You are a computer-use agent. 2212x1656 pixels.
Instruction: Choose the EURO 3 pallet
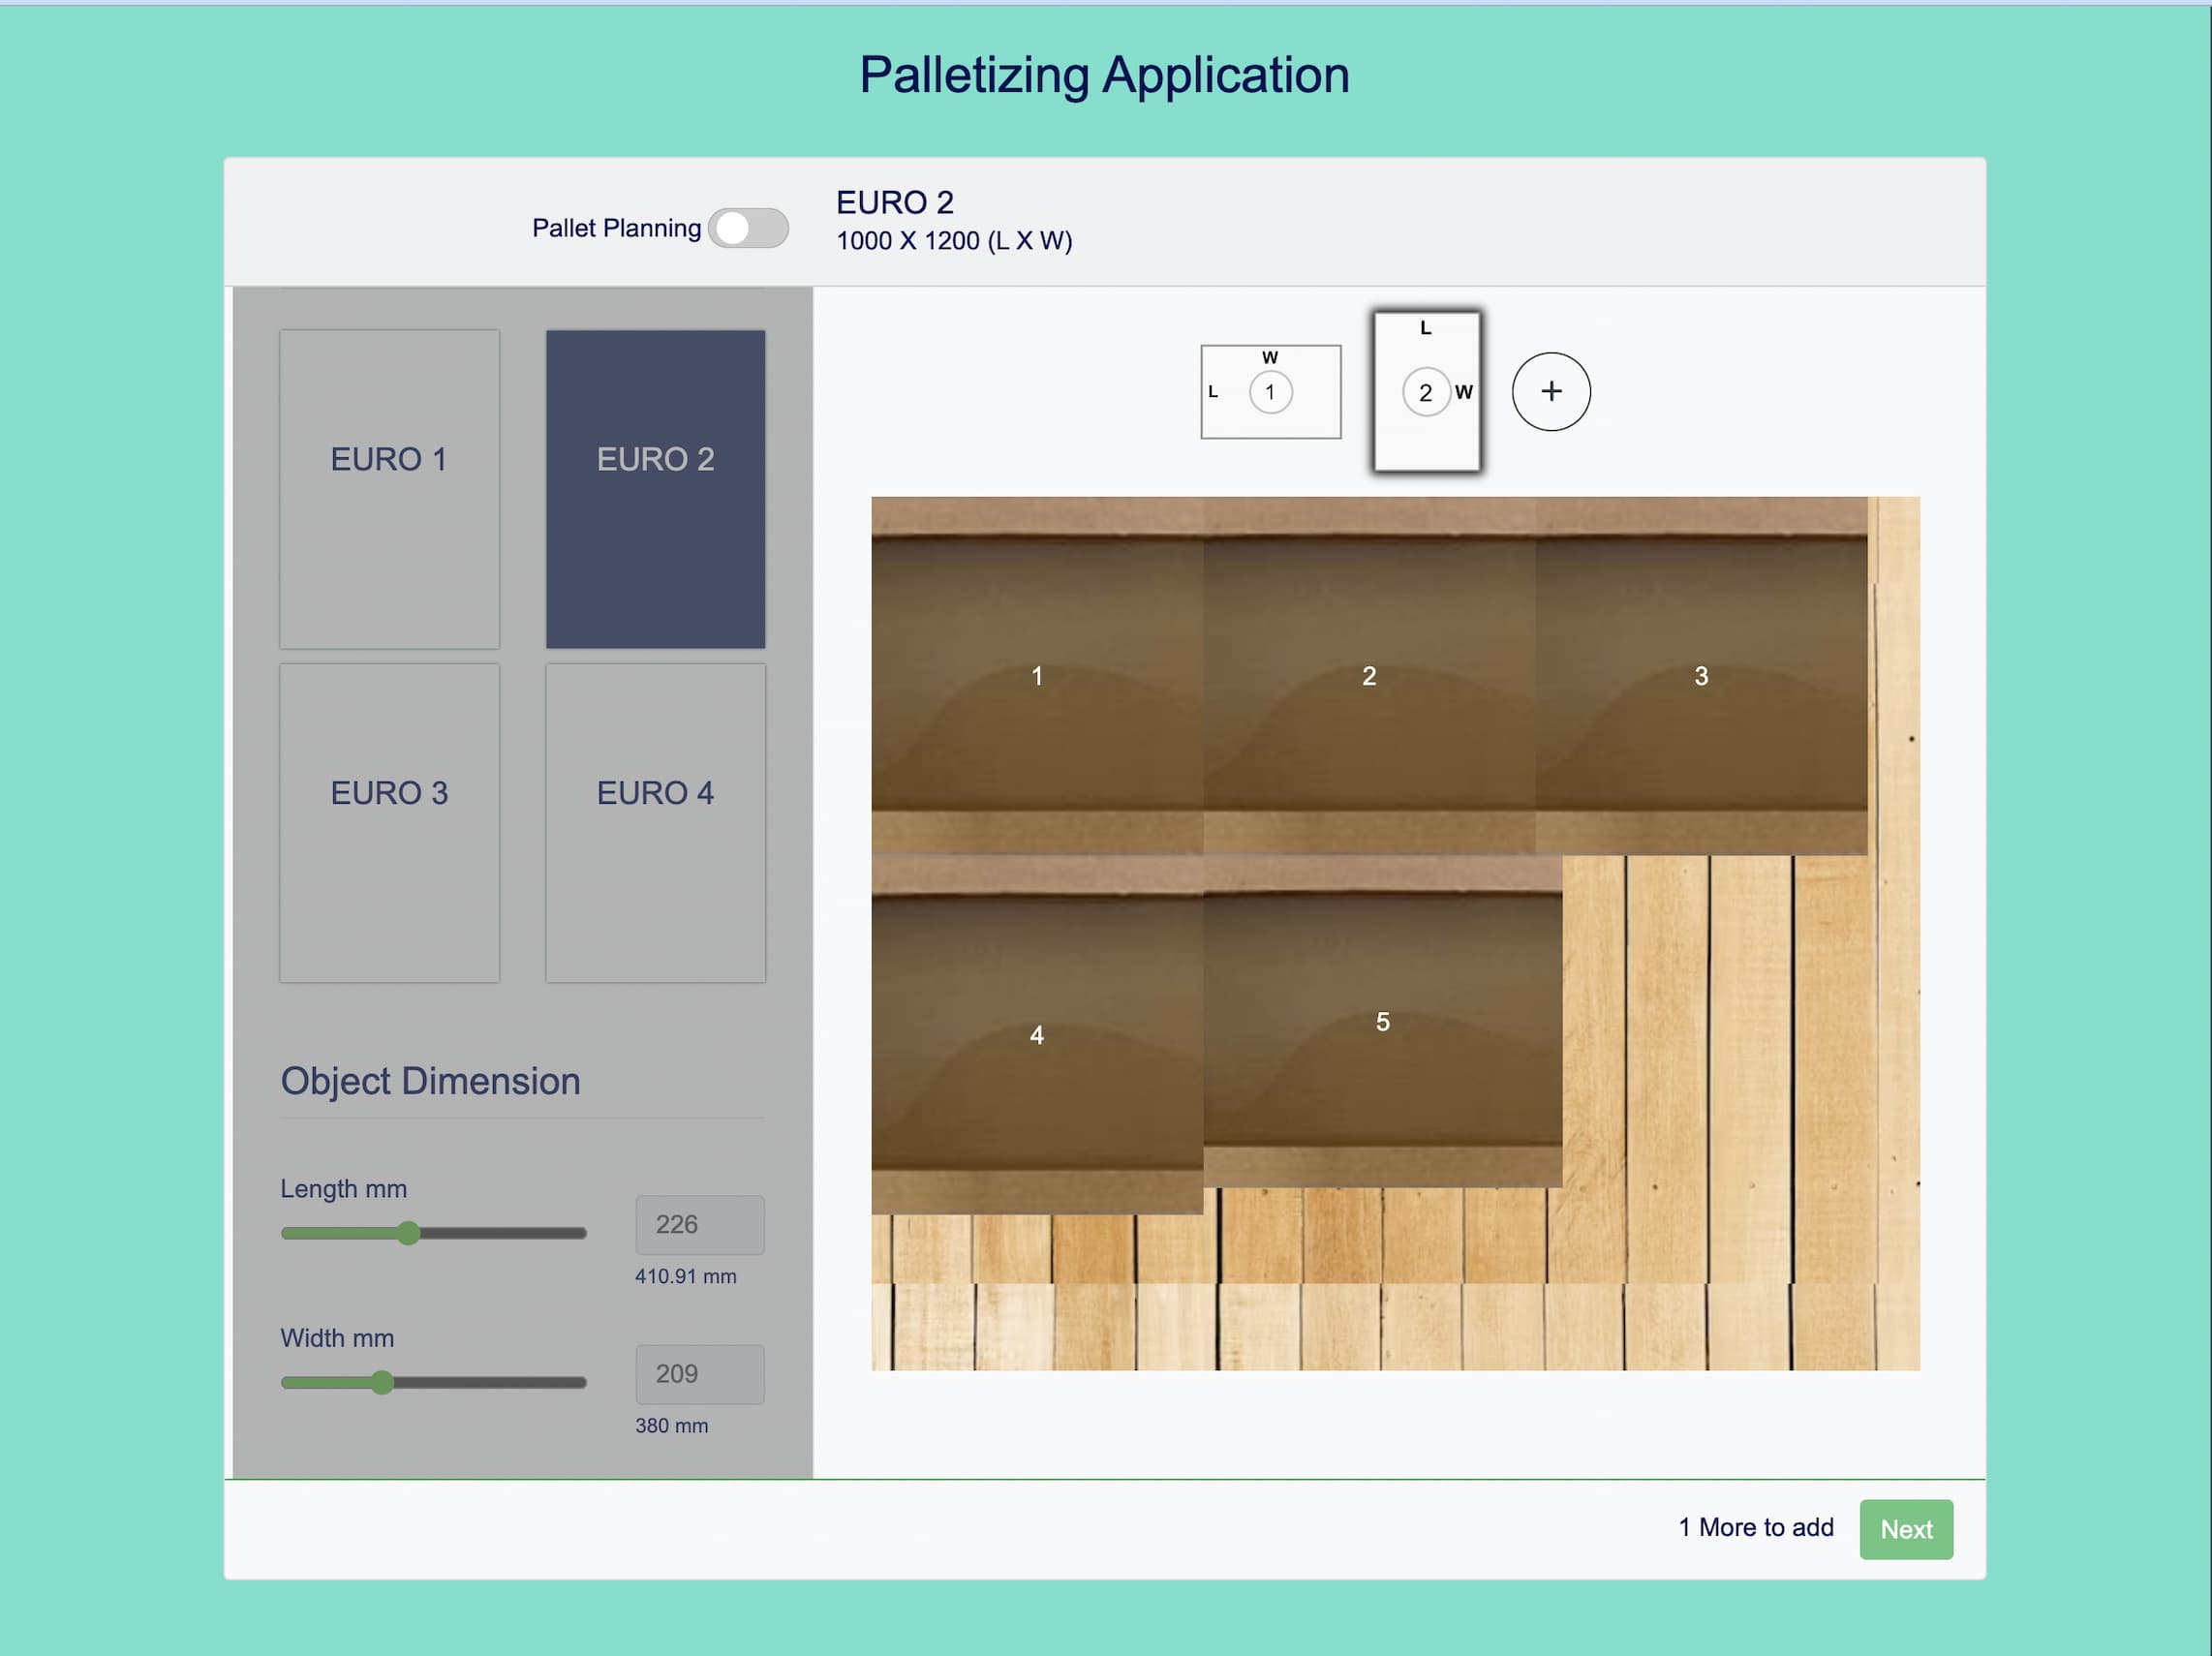point(389,822)
